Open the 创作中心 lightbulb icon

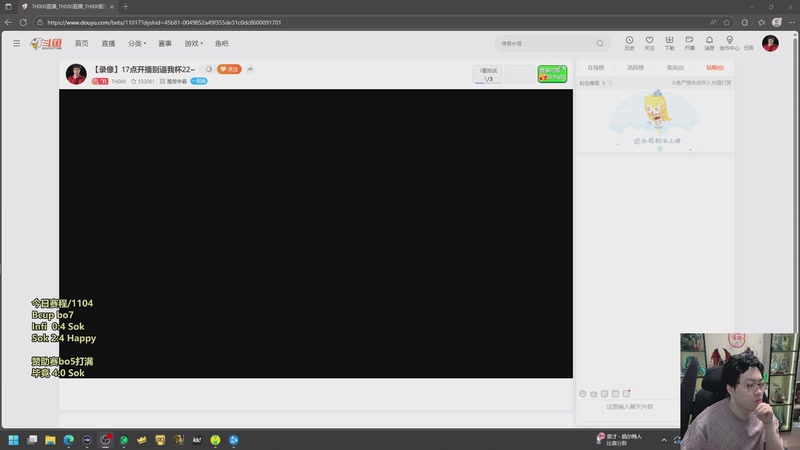(x=730, y=43)
